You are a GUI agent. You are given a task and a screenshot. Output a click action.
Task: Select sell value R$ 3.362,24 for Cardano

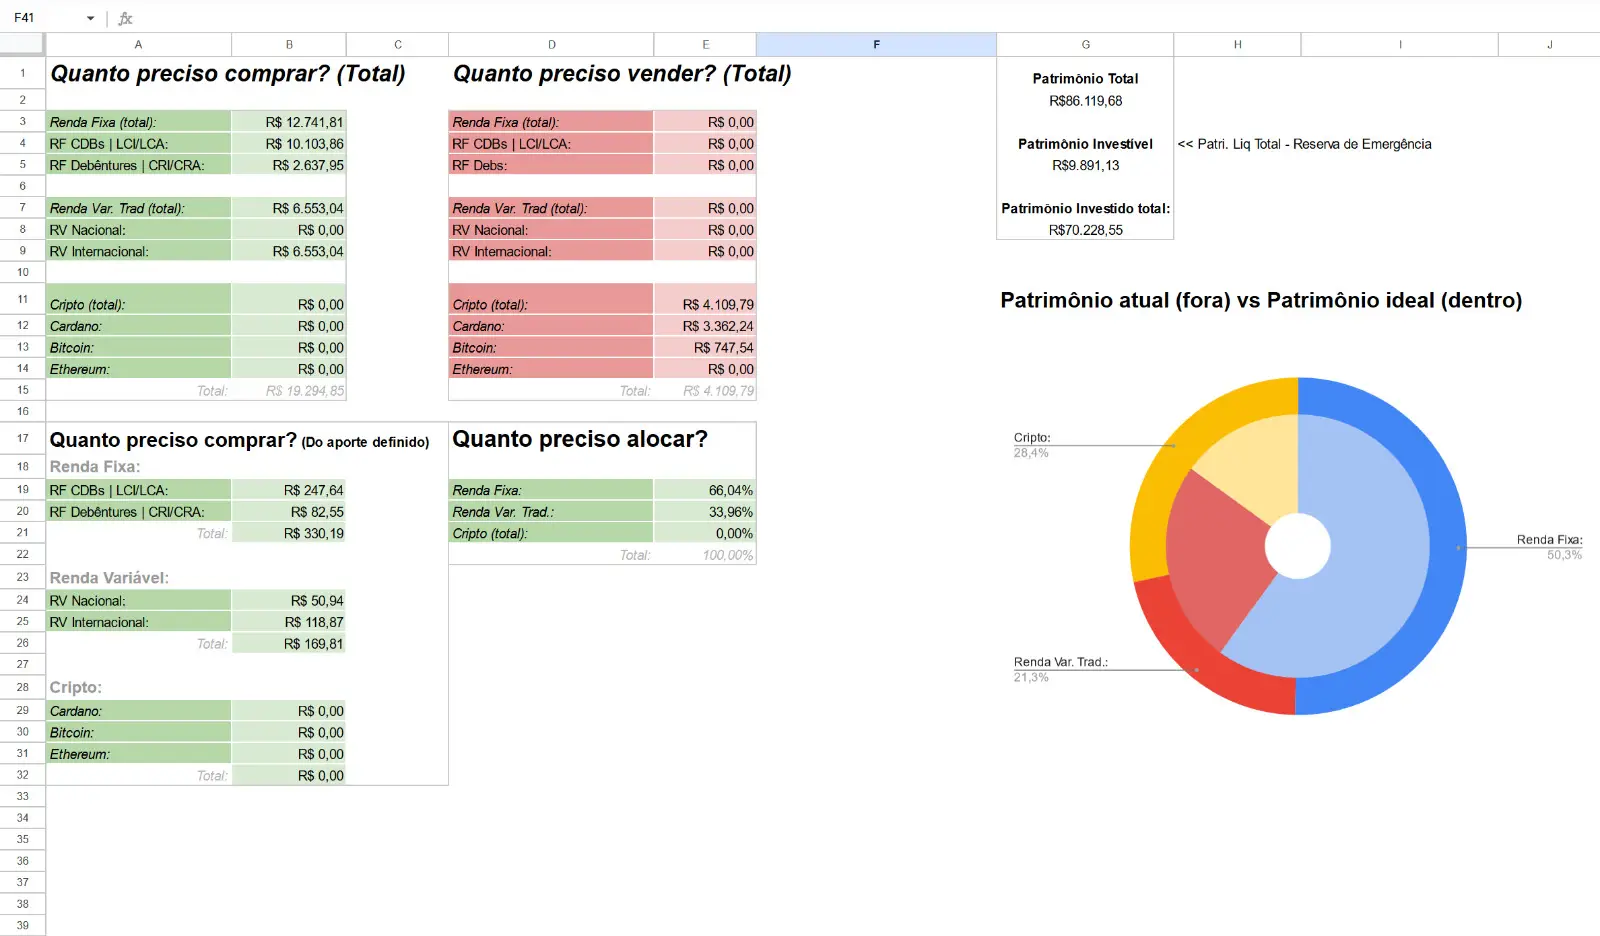[x=705, y=326]
